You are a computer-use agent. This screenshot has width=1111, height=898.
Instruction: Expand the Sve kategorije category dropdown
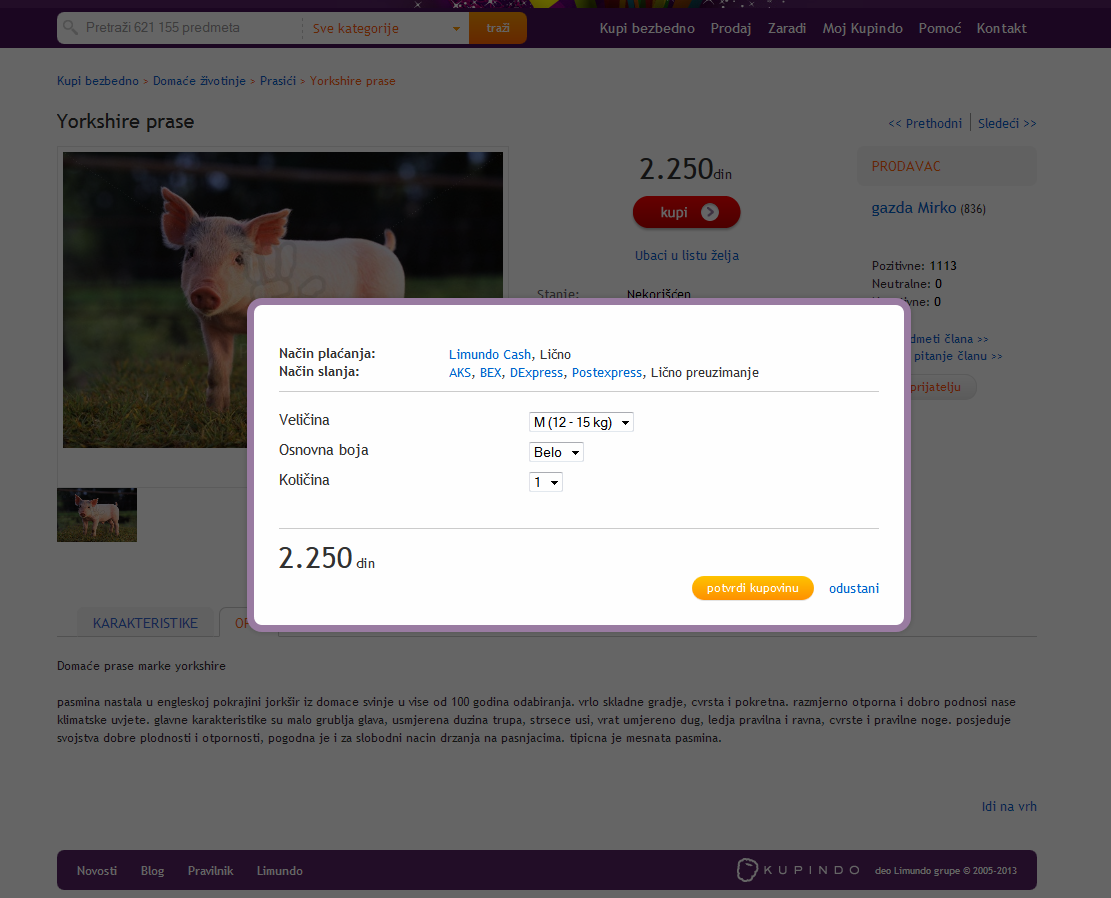(386, 29)
